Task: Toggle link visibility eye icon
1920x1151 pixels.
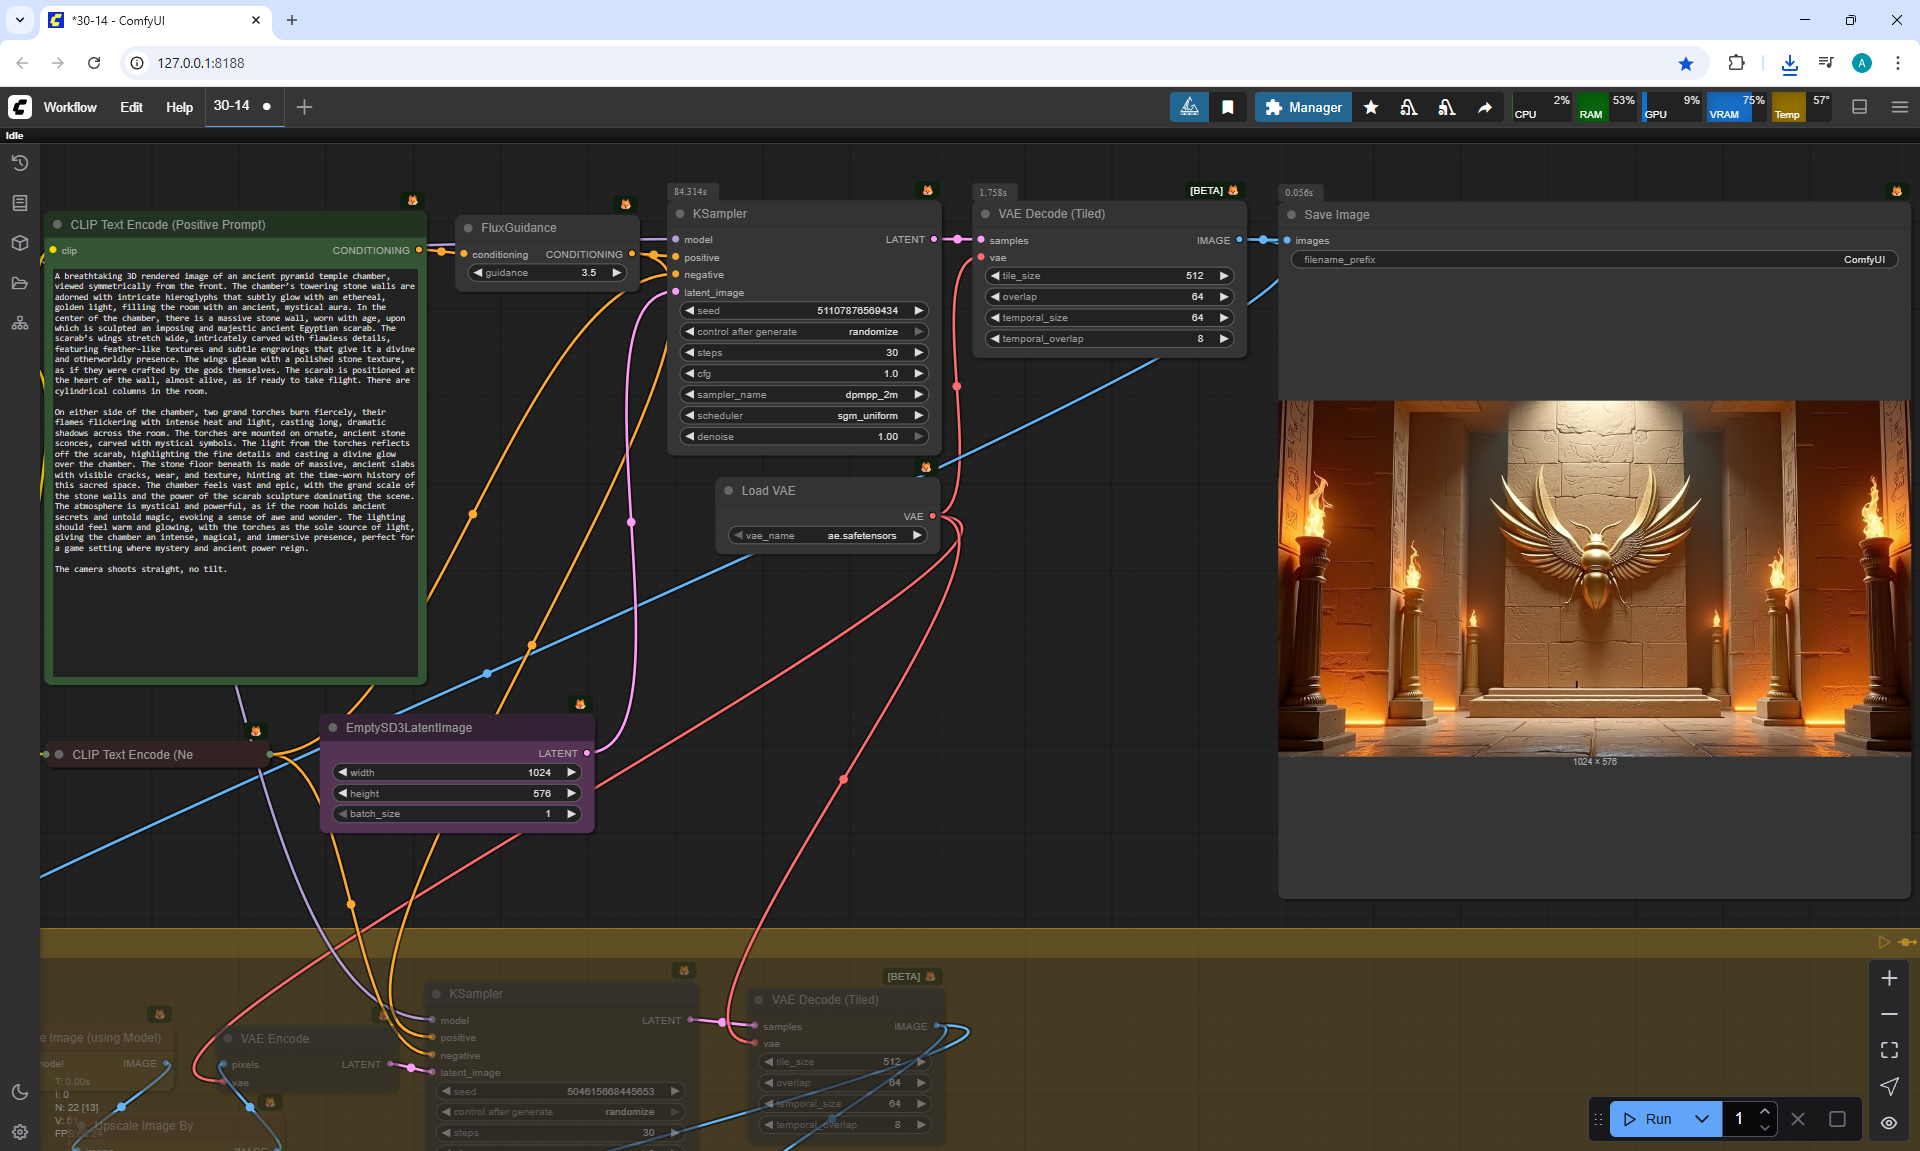Action: click(1889, 1123)
